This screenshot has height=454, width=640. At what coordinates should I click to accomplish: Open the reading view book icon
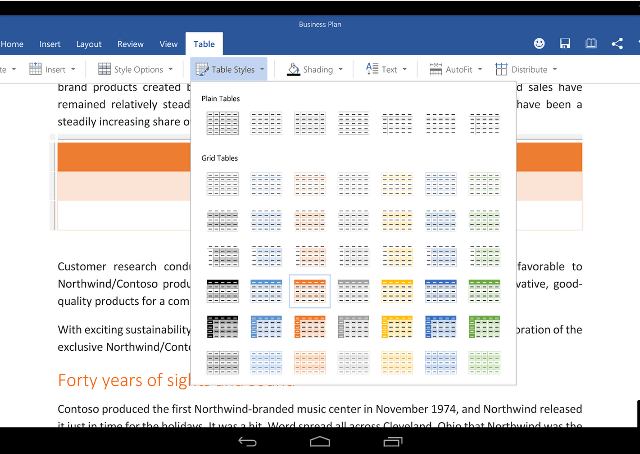coord(591,44)
